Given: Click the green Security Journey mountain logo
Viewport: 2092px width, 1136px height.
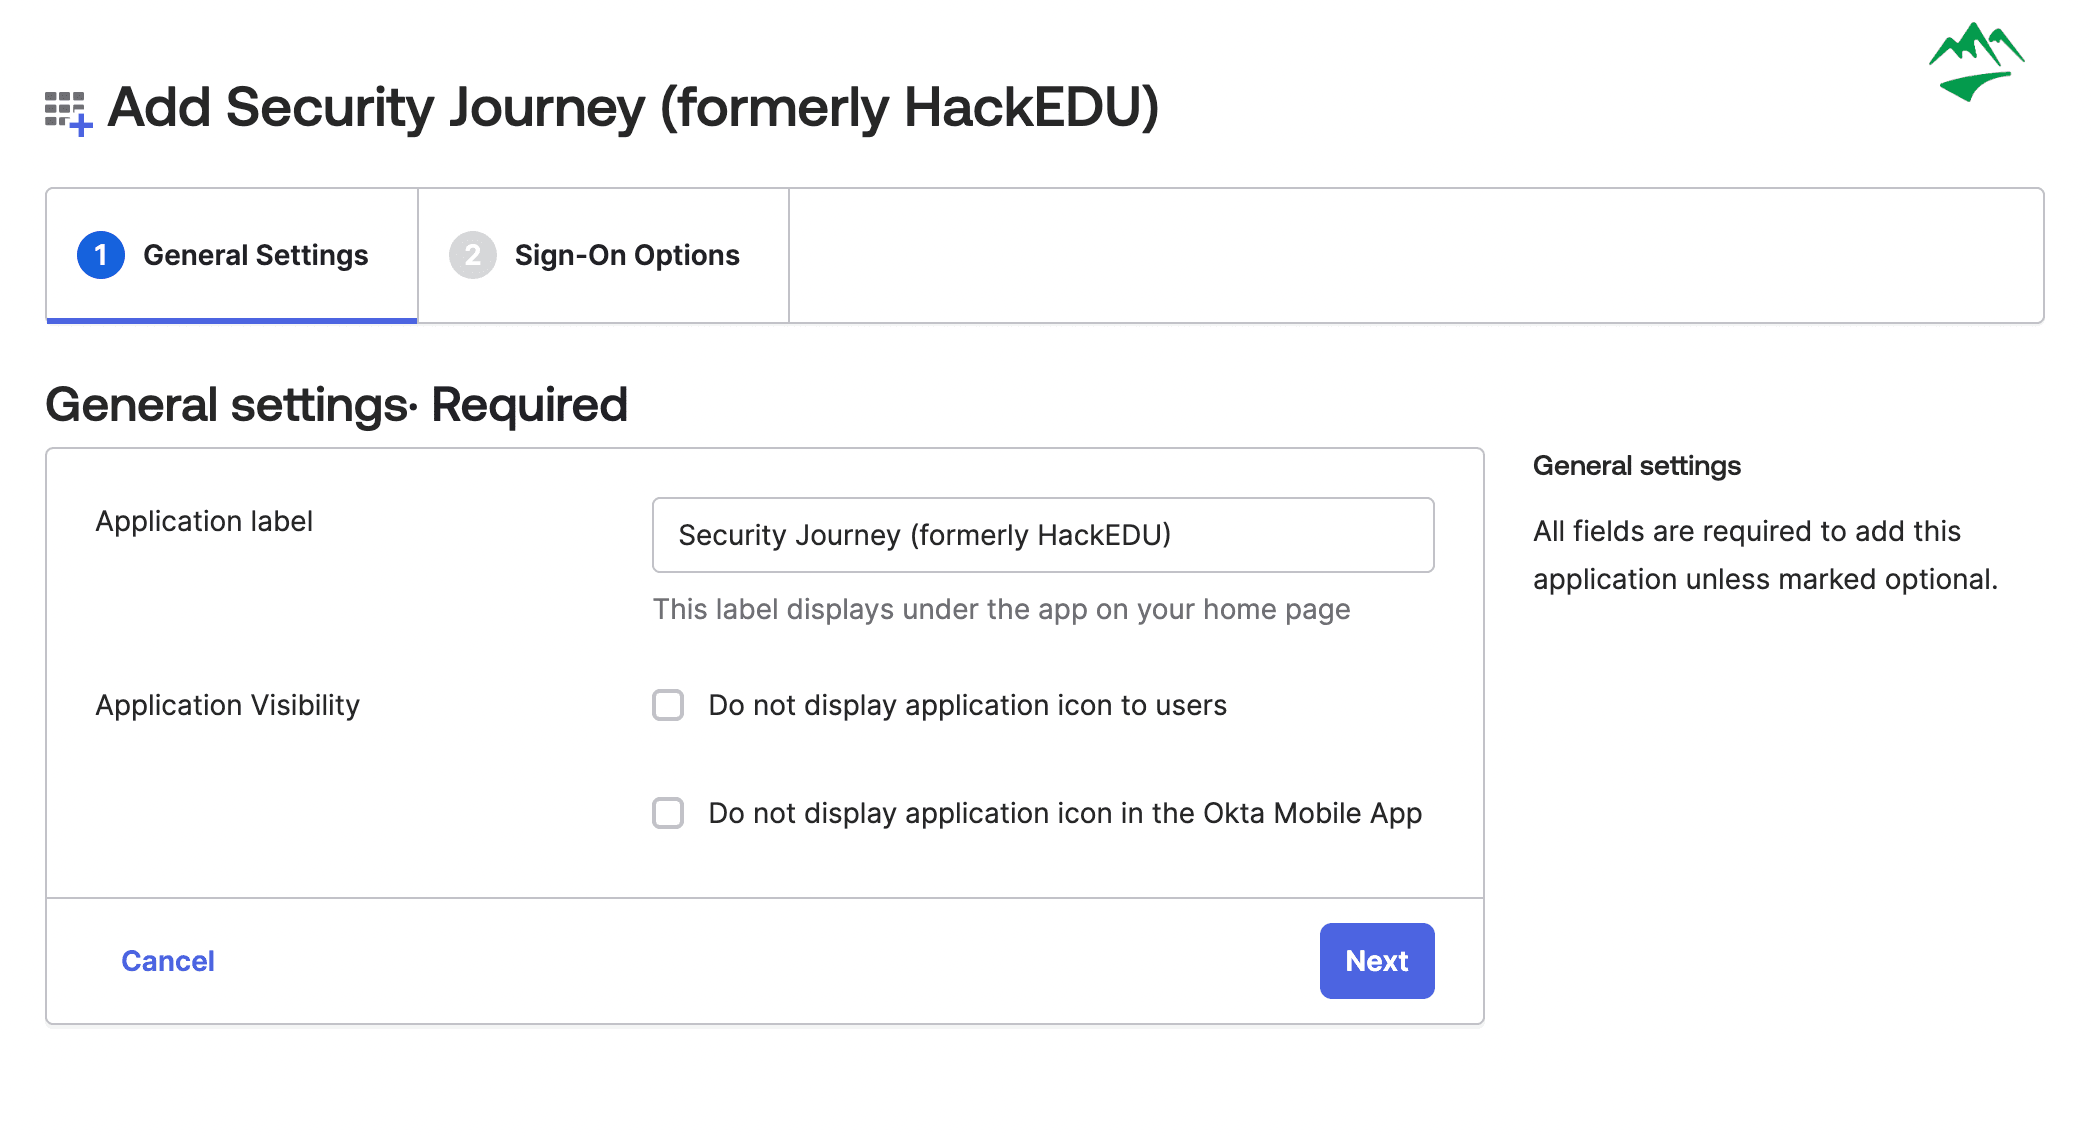Looking at the screenshot, I should click(1976, 62).
